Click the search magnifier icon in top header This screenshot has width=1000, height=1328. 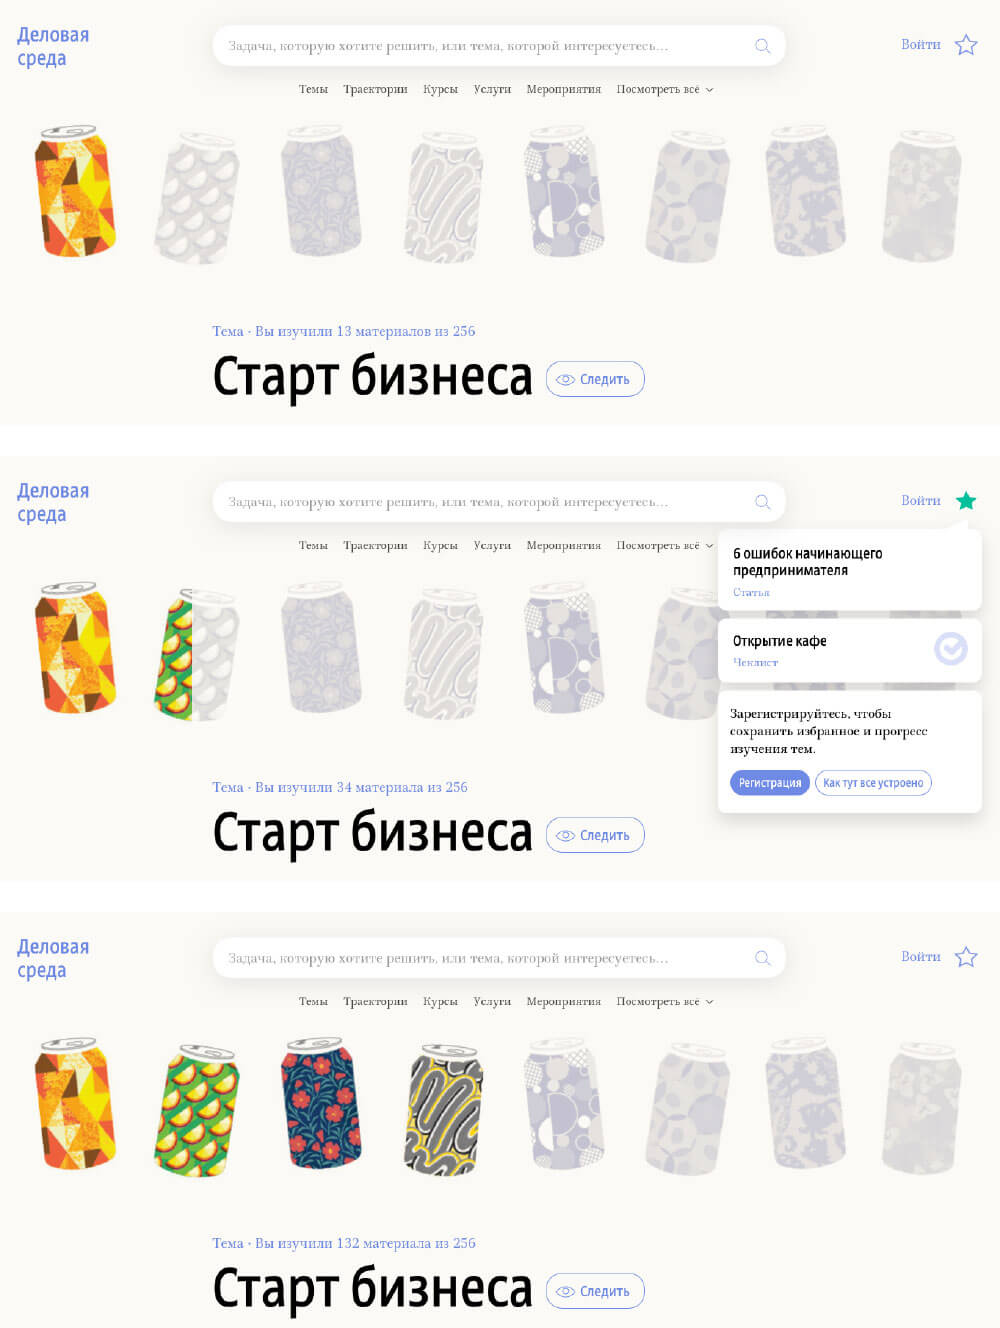point(763,46)
